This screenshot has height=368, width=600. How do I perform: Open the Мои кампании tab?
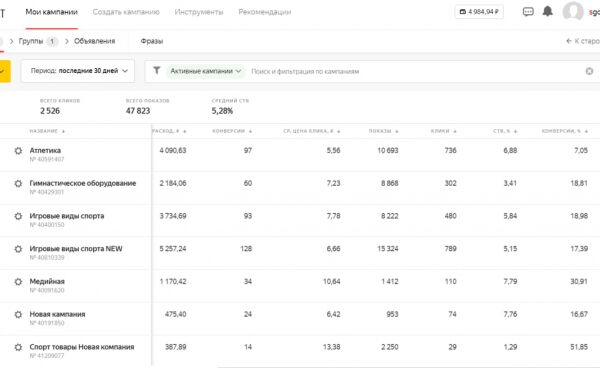(x=52, y=12)
